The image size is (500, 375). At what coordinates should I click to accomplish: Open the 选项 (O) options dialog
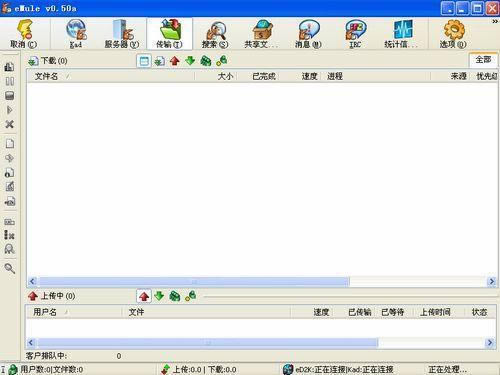click(x=453, y=34)
